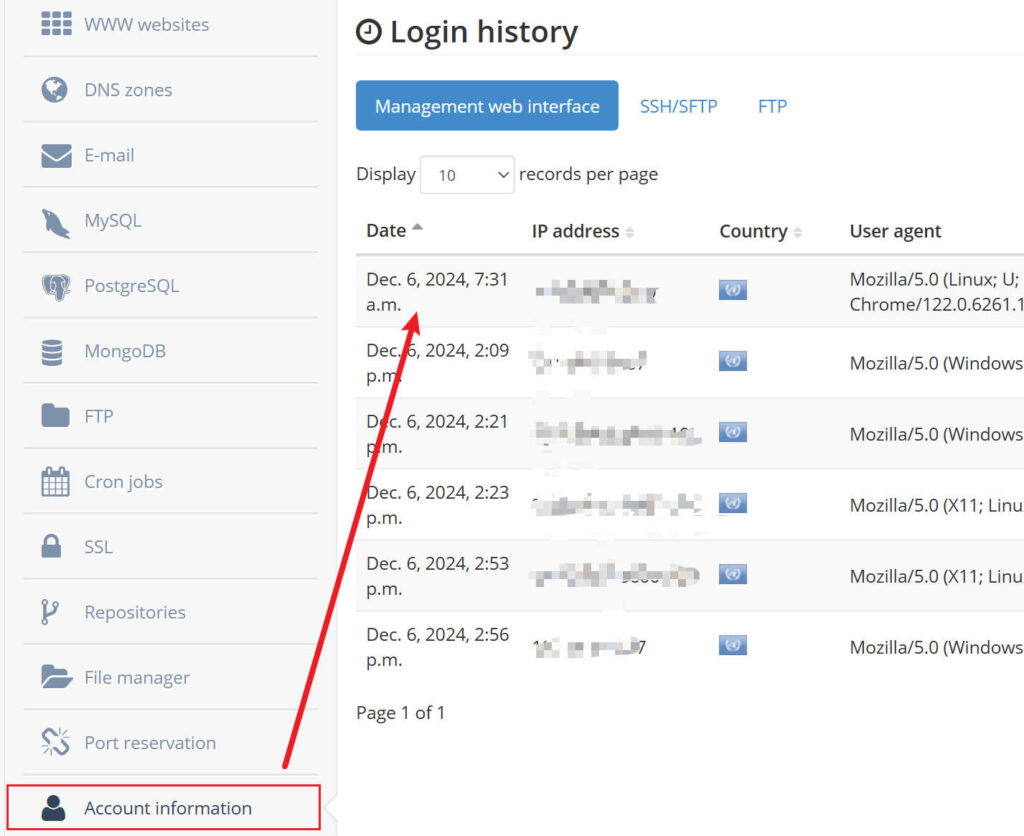Image resolution: width=1024 pixels, height=836 pixels.
Task: Open the records per page dropdown
Action: 467,175
